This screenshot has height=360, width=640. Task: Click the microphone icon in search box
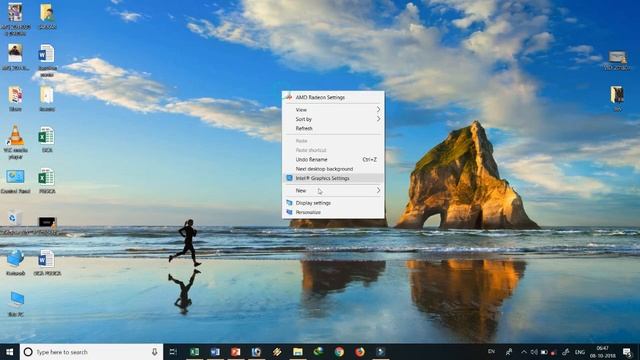coord(154,352)
